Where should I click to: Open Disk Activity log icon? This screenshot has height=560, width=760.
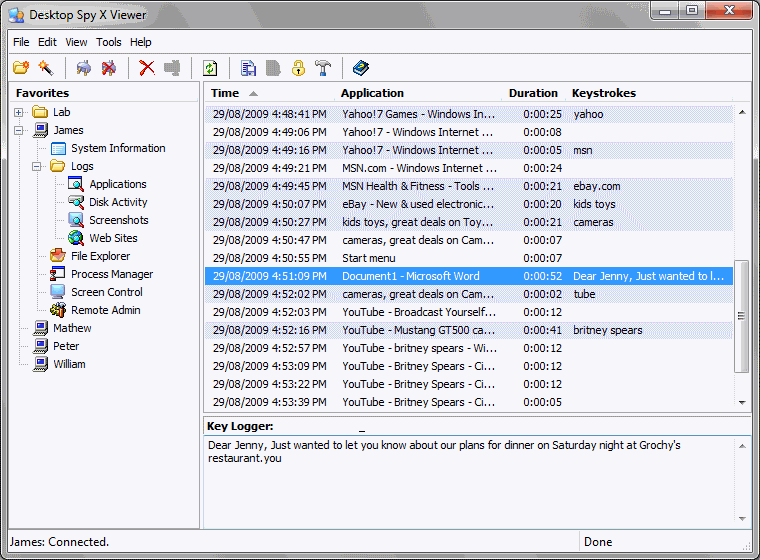[76, 202]
